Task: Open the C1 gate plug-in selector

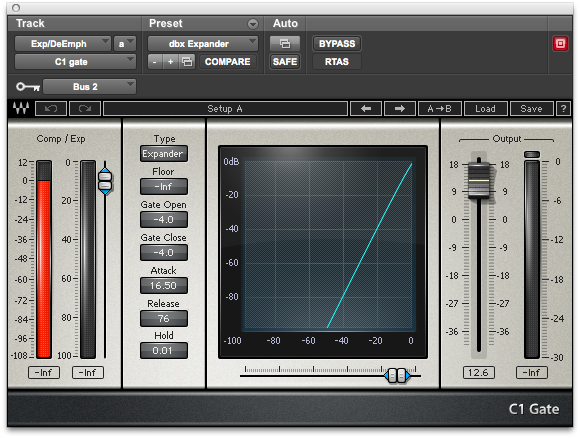Action: point(75,62)
